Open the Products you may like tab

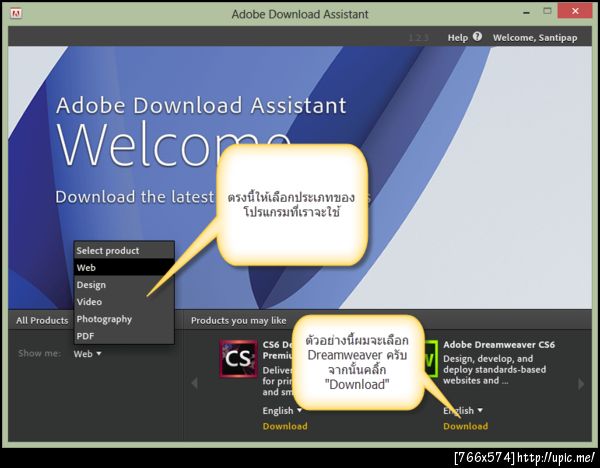coord(238,320)
